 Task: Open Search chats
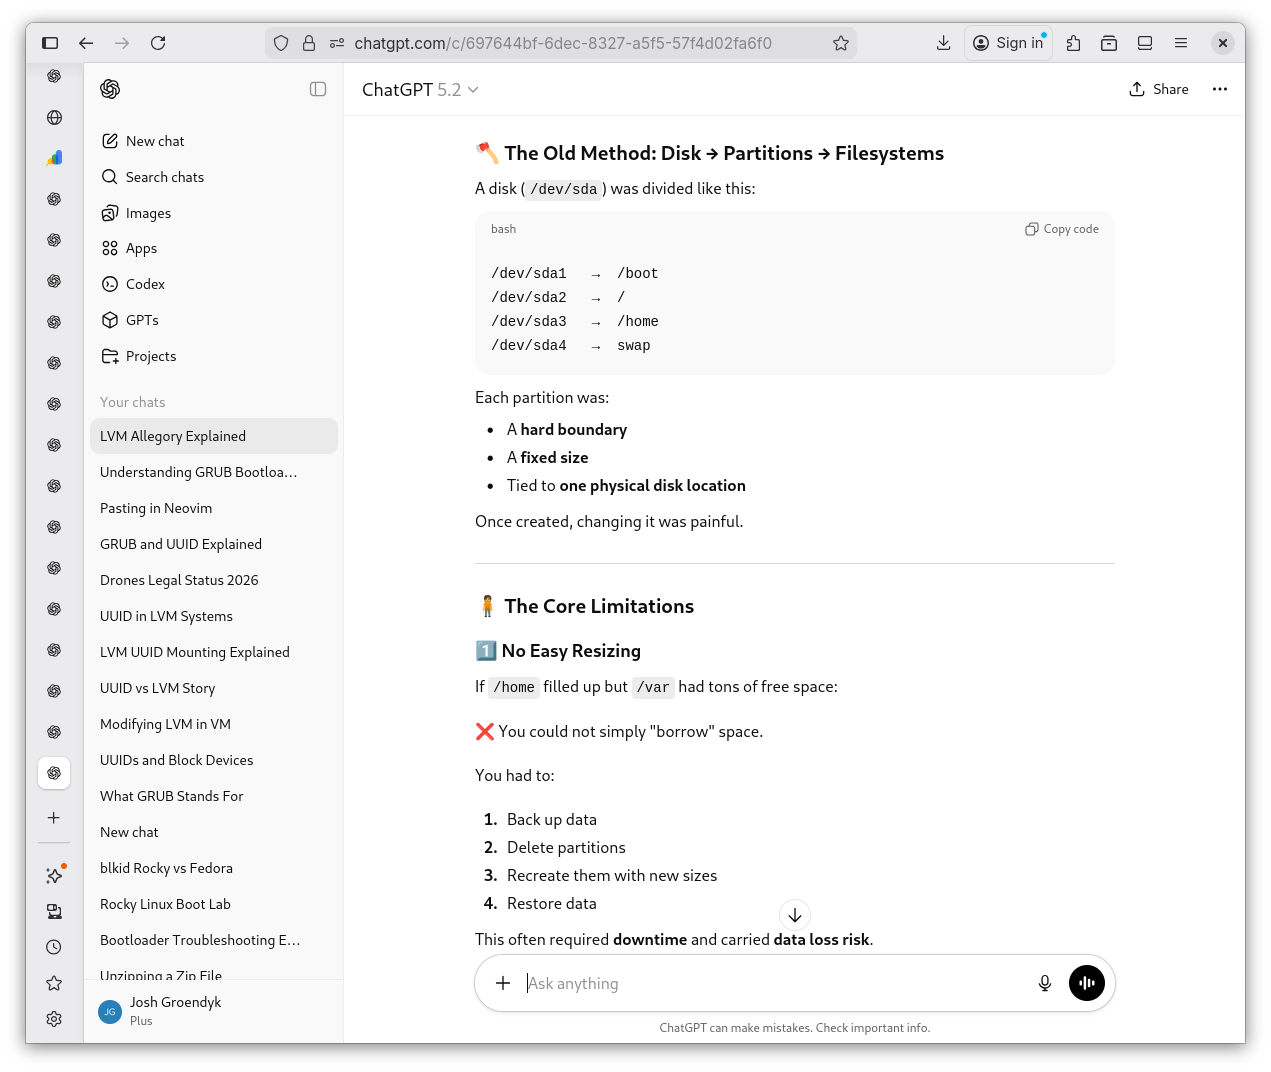164,177
